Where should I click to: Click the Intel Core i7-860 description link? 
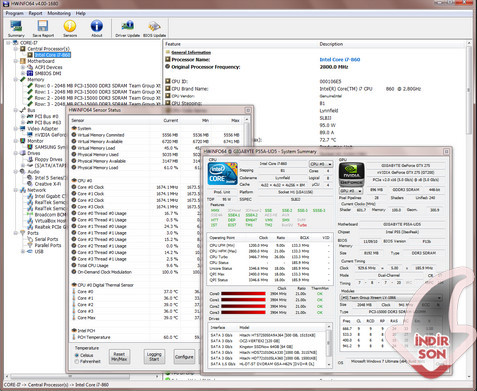340,59
